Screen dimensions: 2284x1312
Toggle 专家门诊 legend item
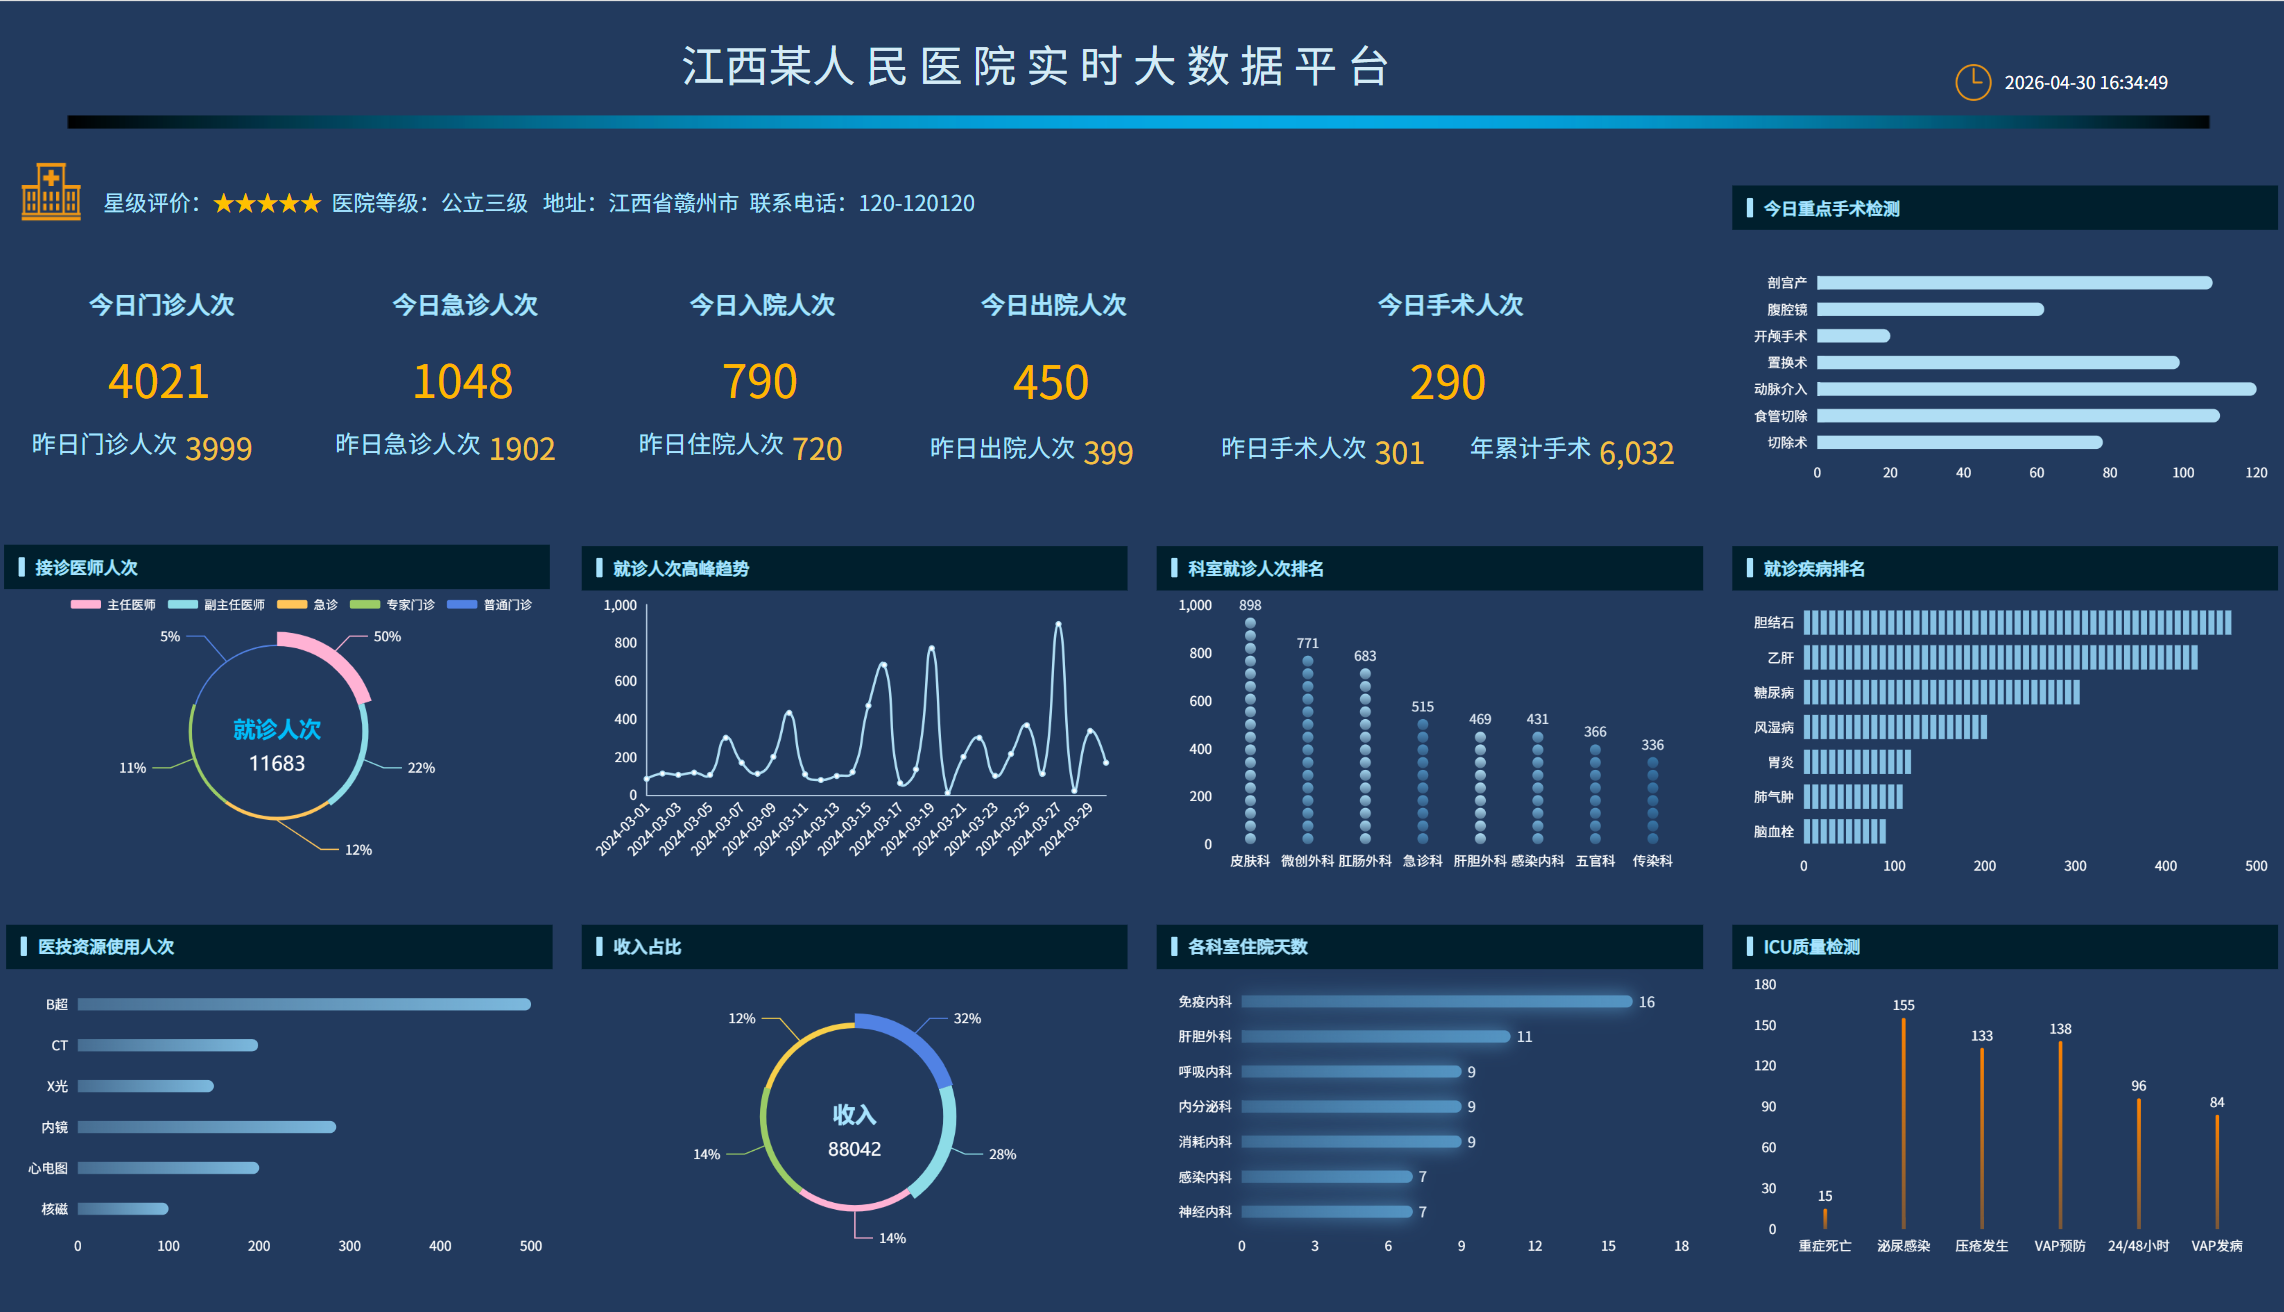click(x=392, y=605)
